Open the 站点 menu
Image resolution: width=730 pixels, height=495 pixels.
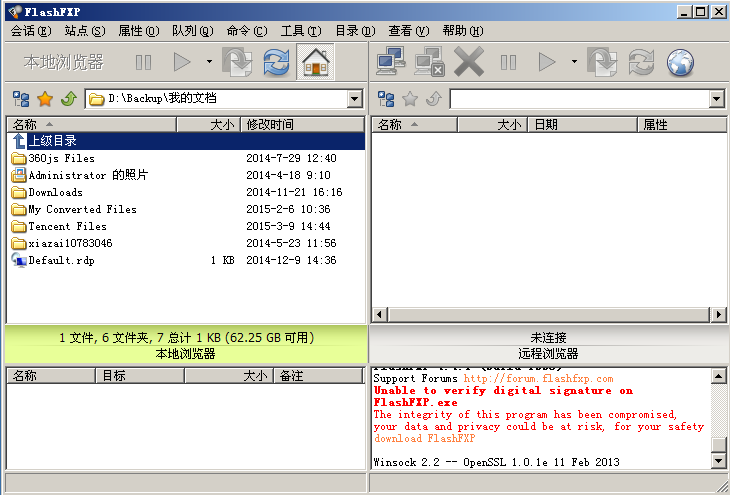pyautogui.click(x=85, y=31)
